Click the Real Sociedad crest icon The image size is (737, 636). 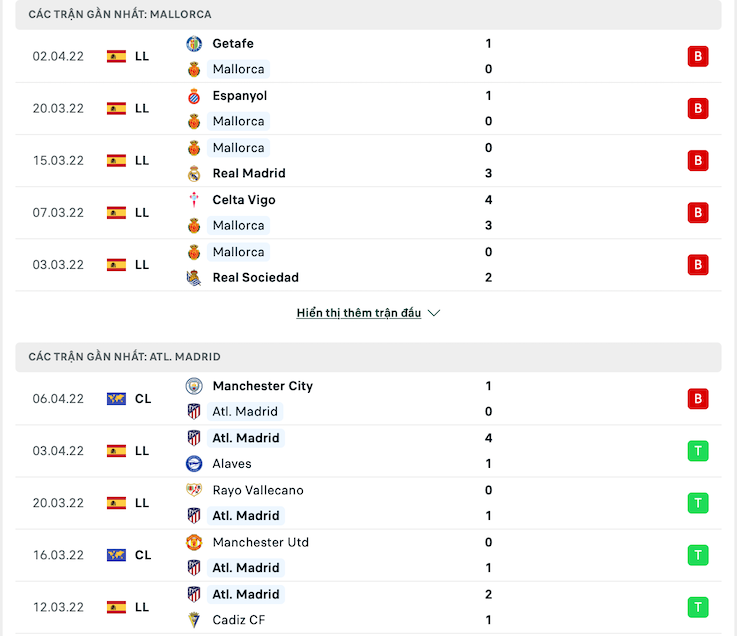(x=194, y=277)
